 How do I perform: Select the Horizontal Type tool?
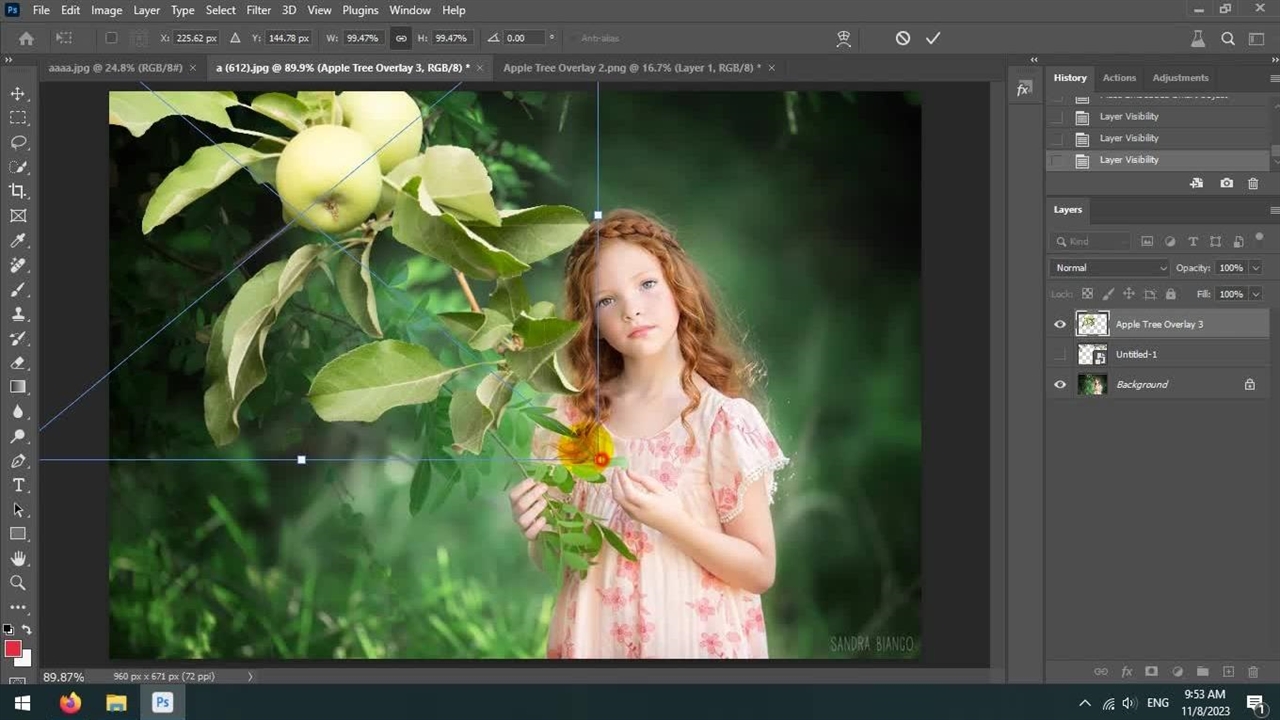click(18, 485)
